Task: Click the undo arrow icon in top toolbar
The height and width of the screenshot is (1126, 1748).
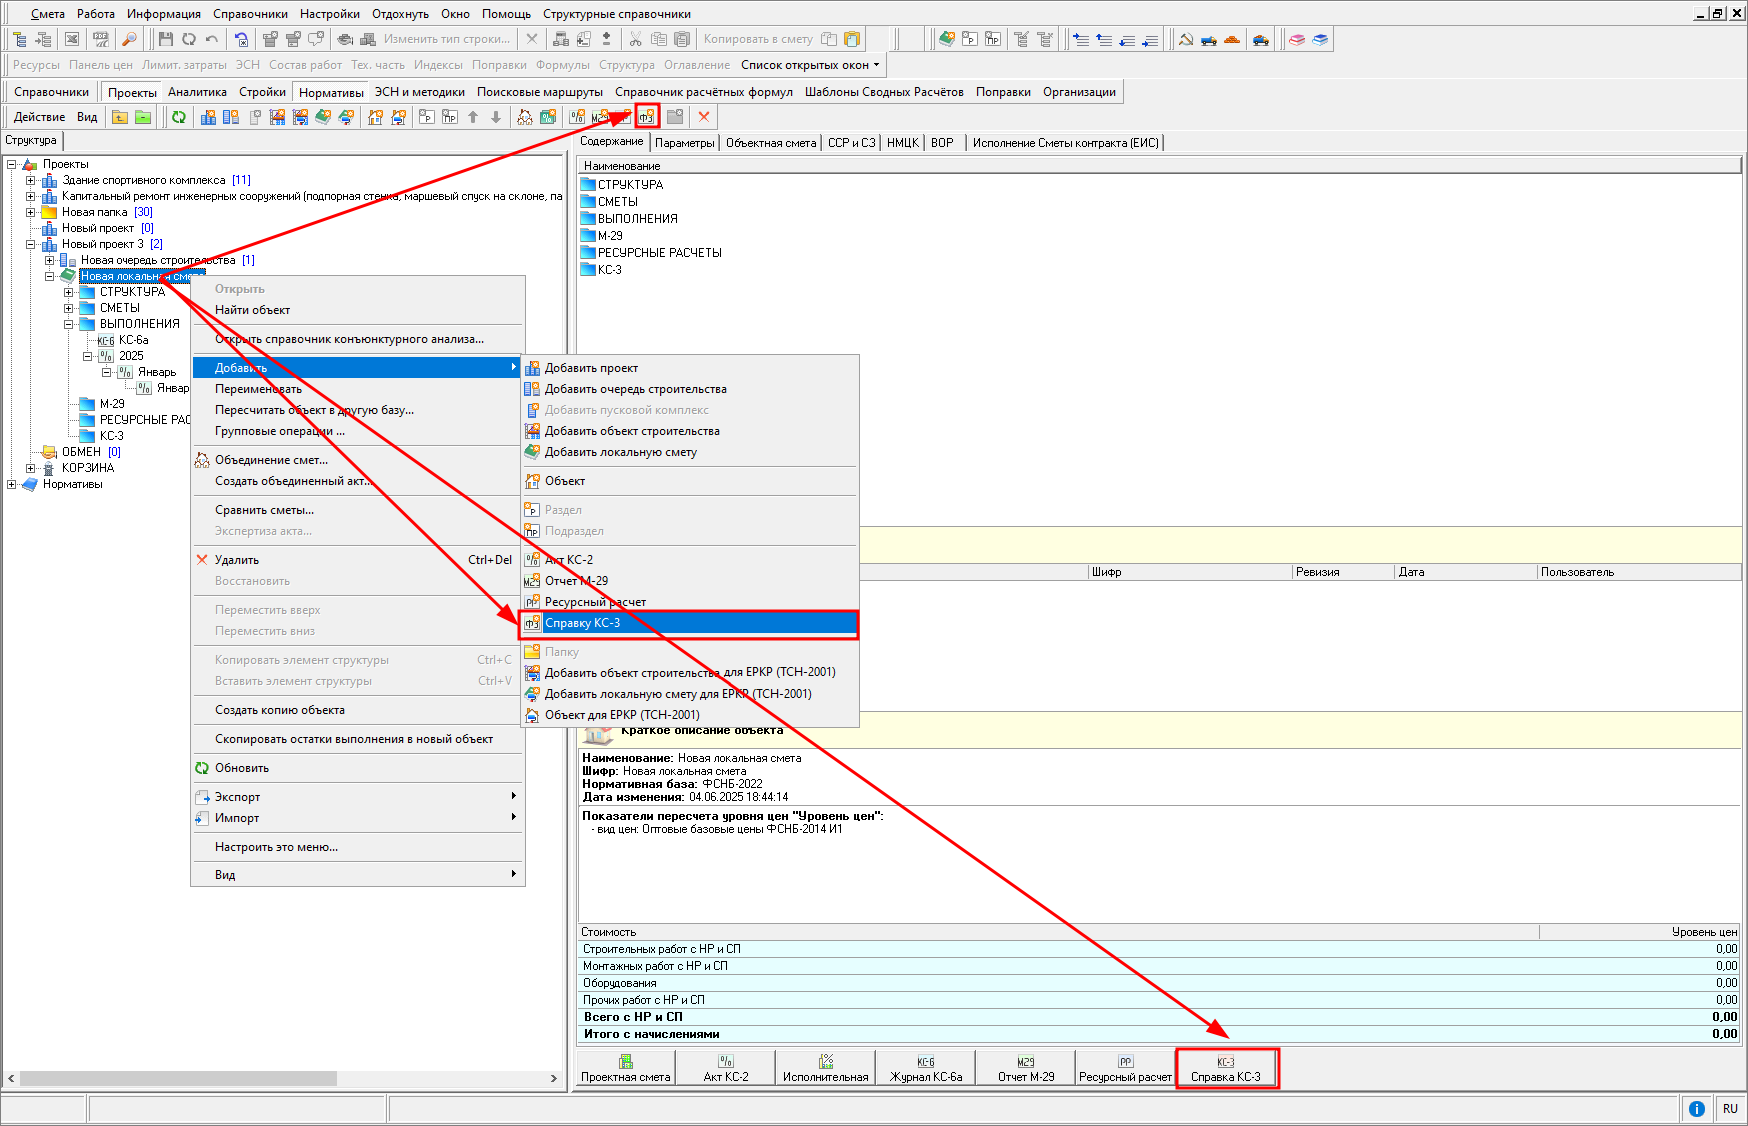Action: coord(212,39)
